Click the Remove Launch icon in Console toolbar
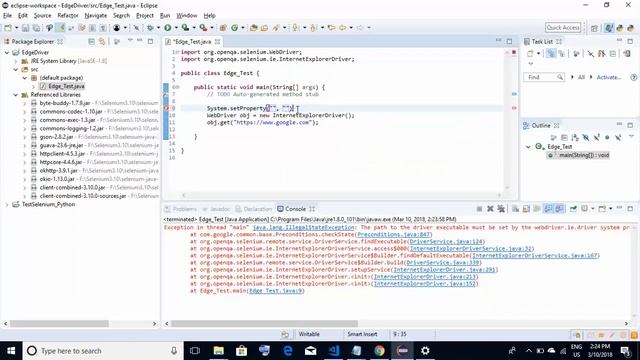Screen dimensions: 640x360 click(x=490, y=209)
